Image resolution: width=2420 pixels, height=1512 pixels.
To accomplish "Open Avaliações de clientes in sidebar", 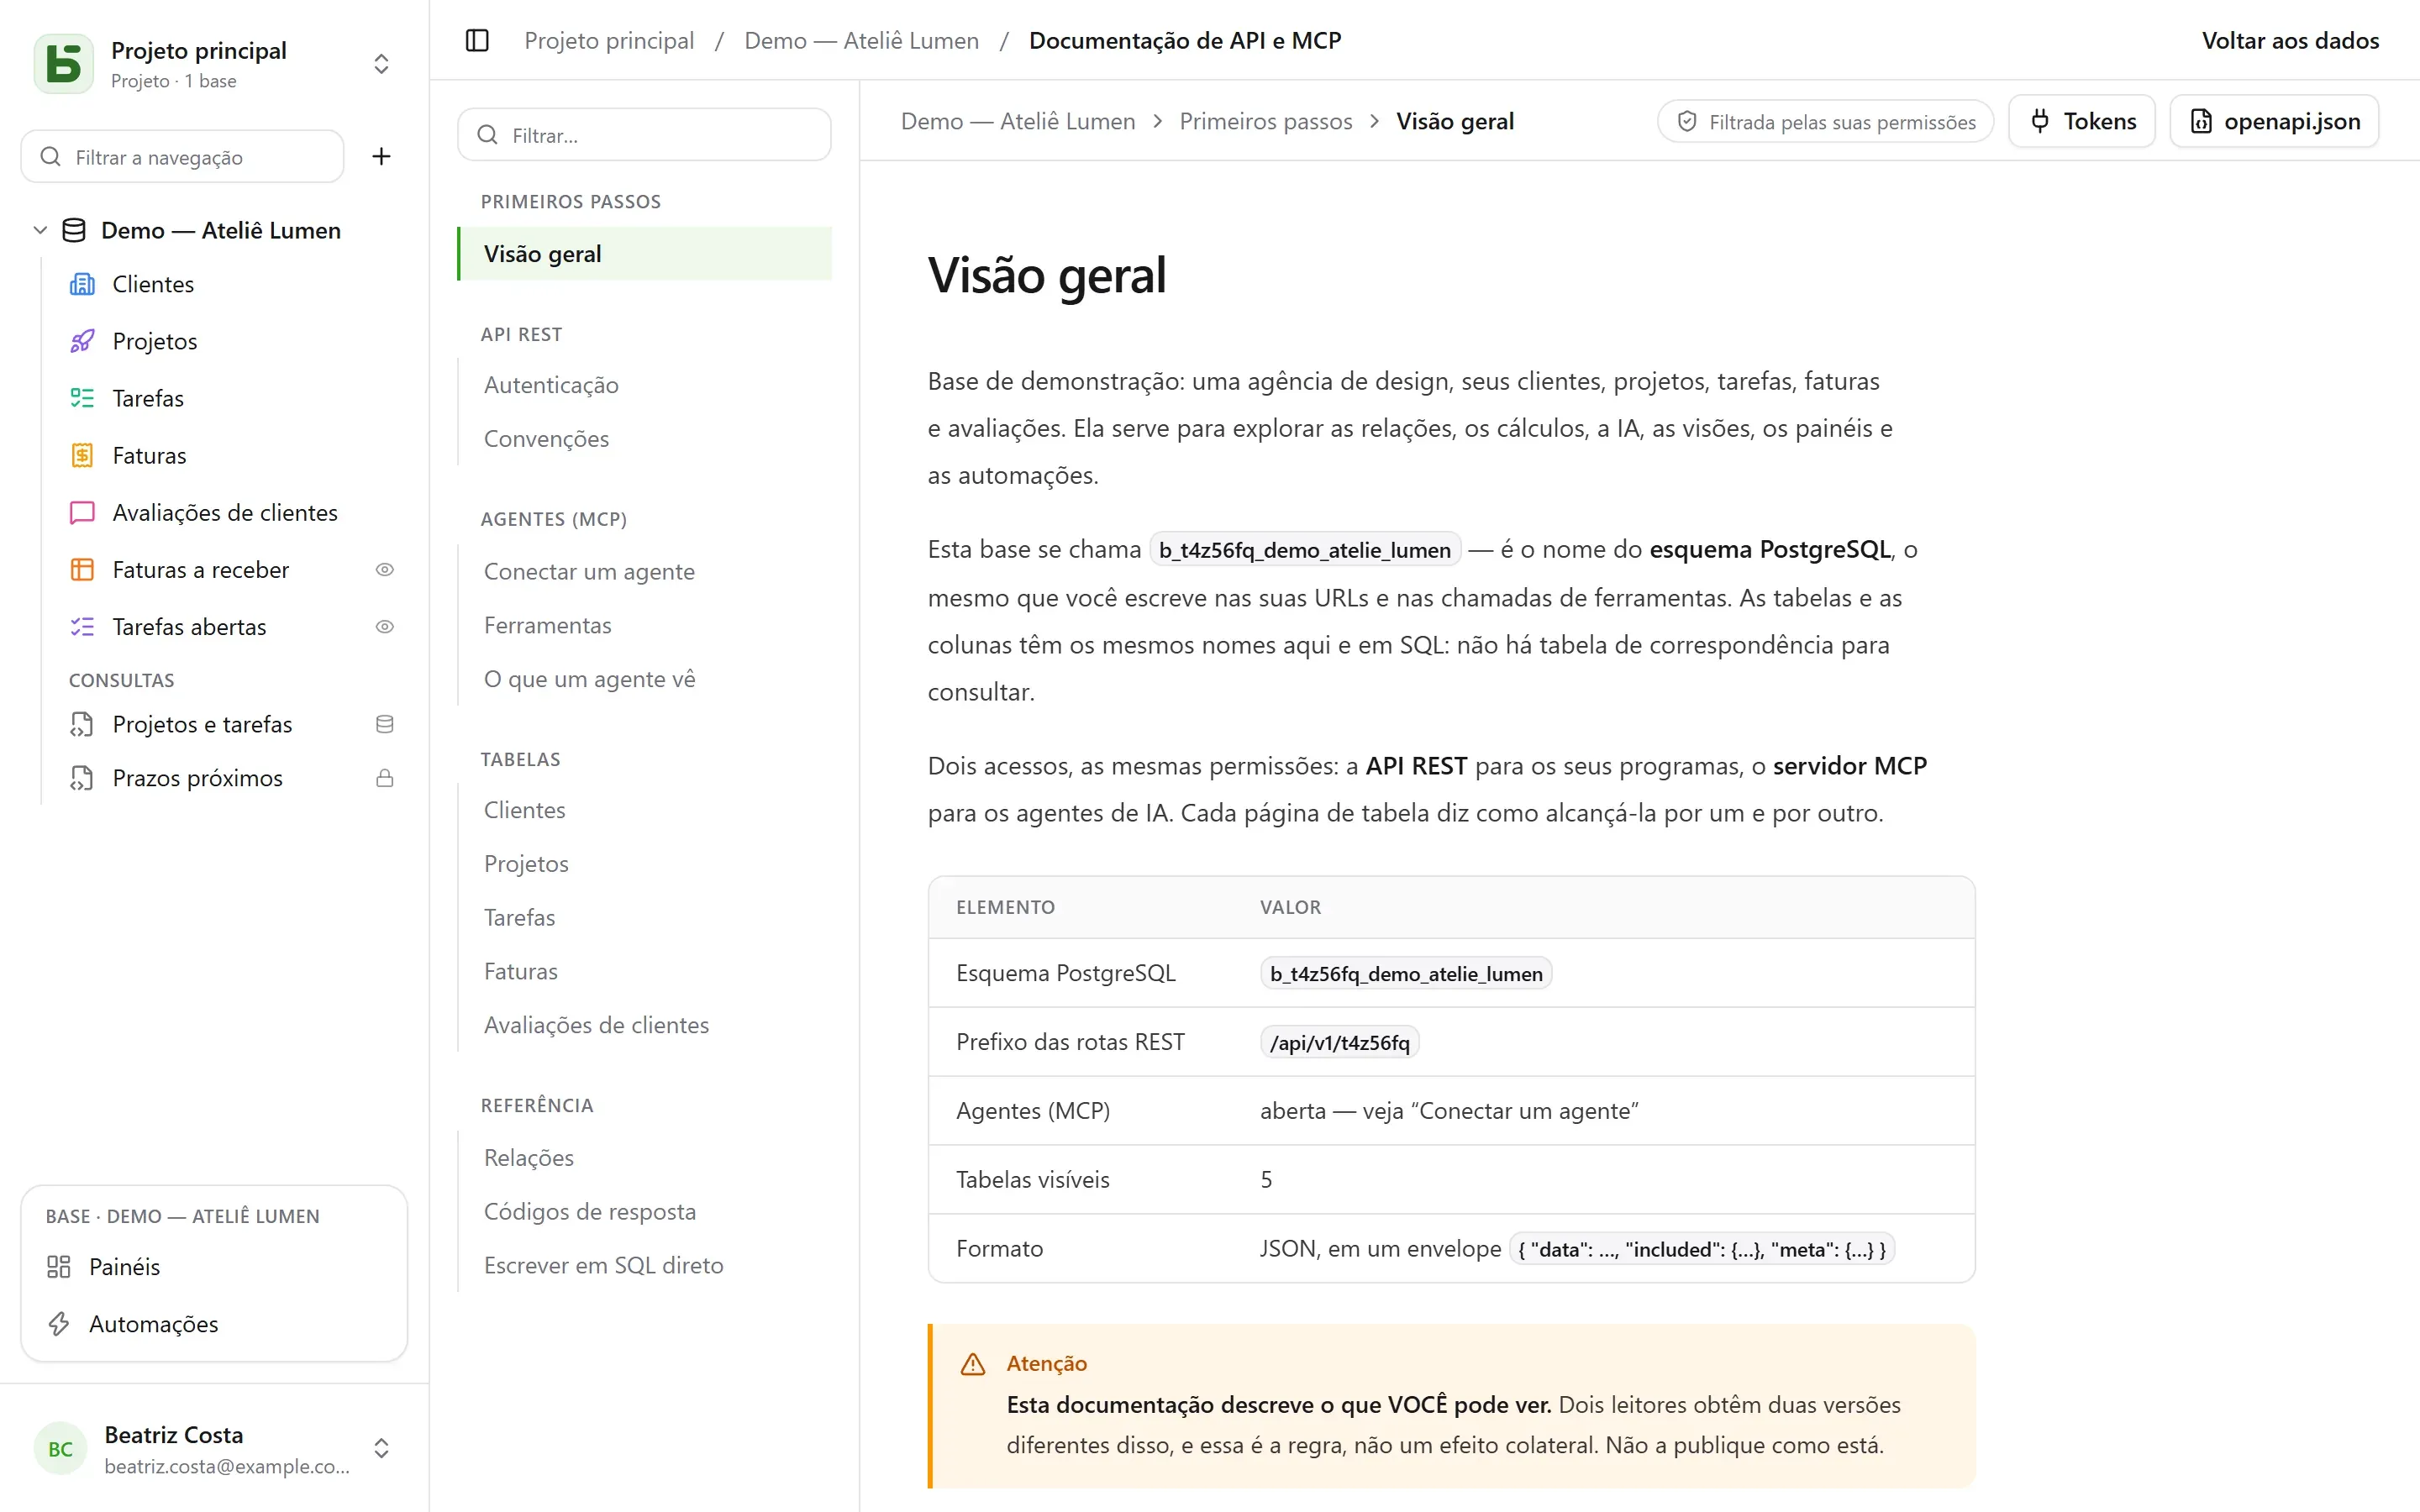I will point(225,512).
